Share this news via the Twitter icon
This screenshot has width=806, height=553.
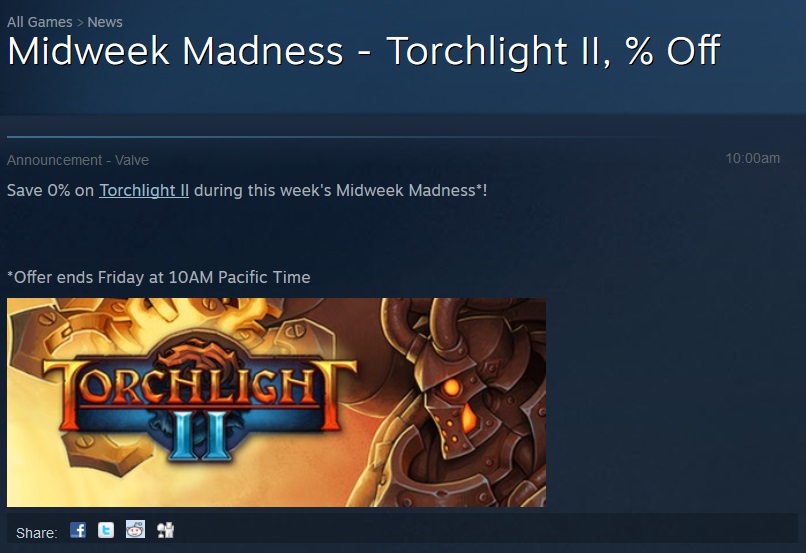106,530
